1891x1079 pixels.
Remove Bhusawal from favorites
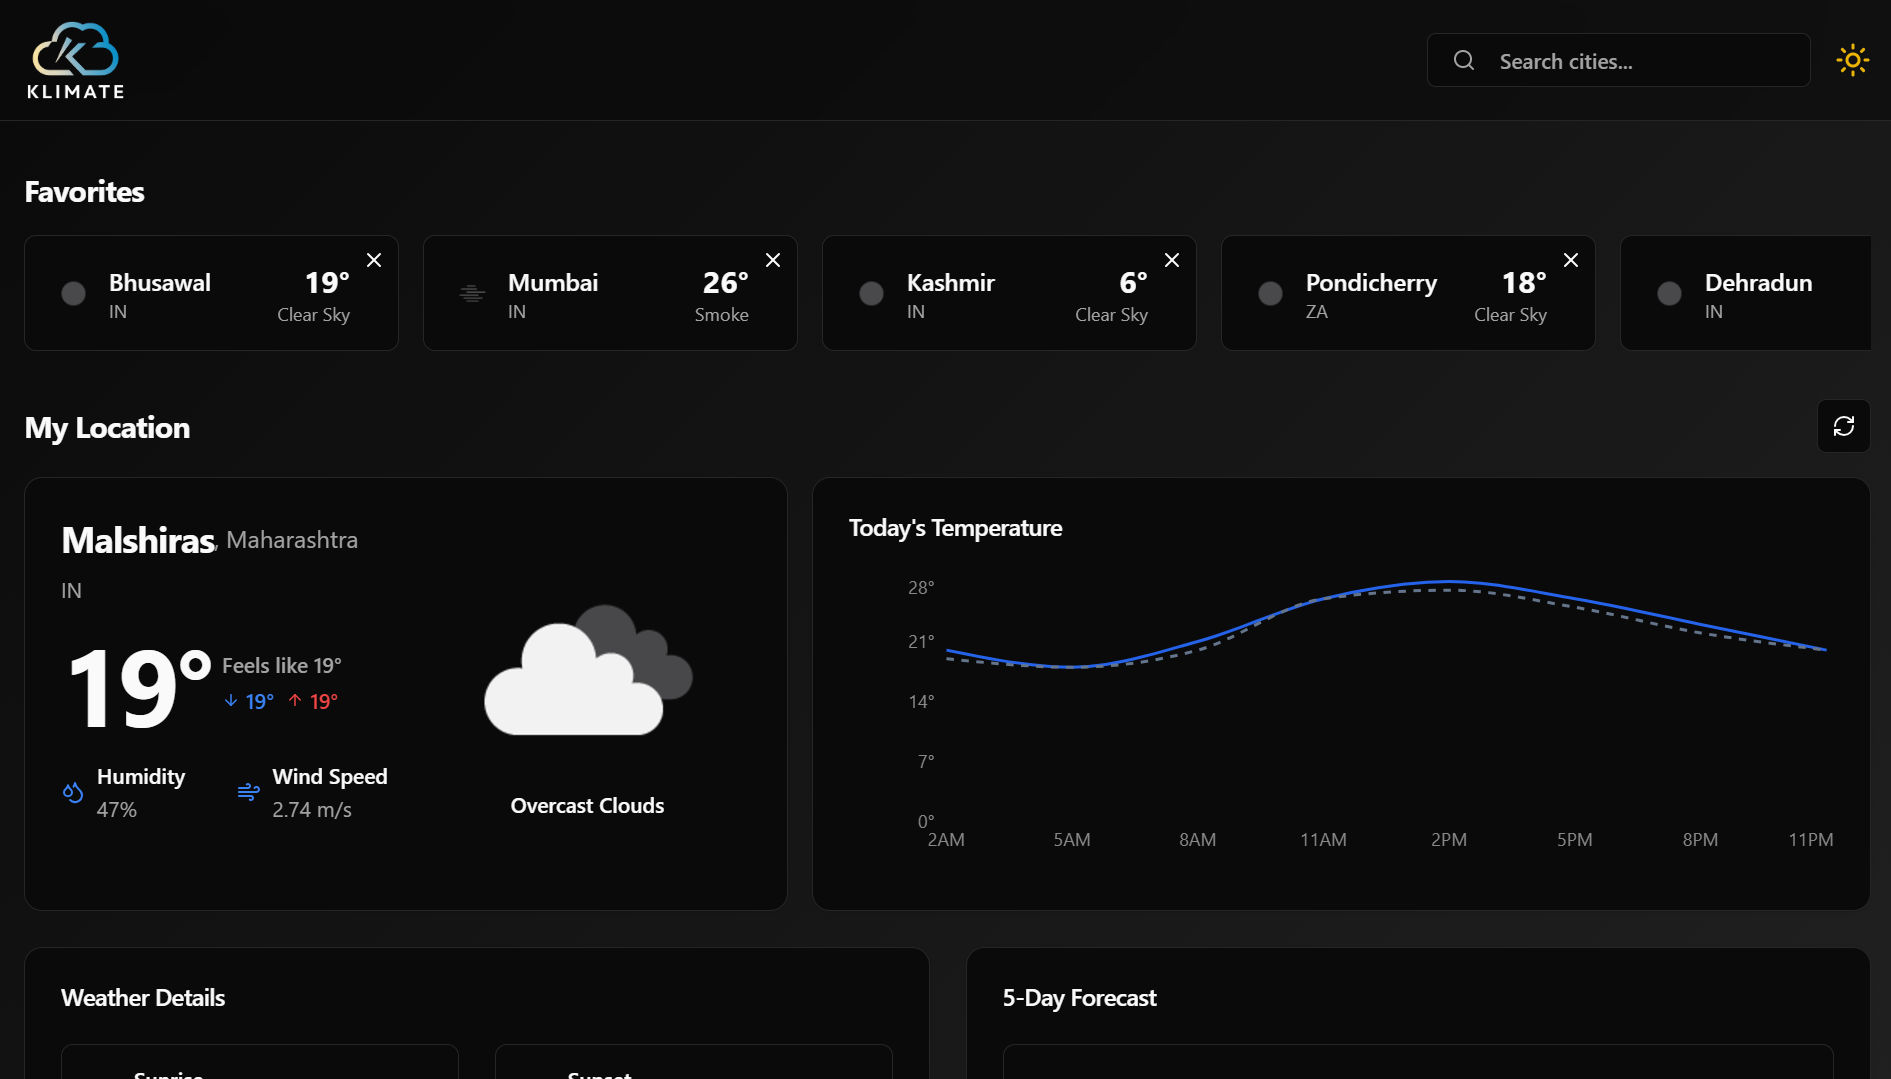pyautogui.click(x=373, y=260)
